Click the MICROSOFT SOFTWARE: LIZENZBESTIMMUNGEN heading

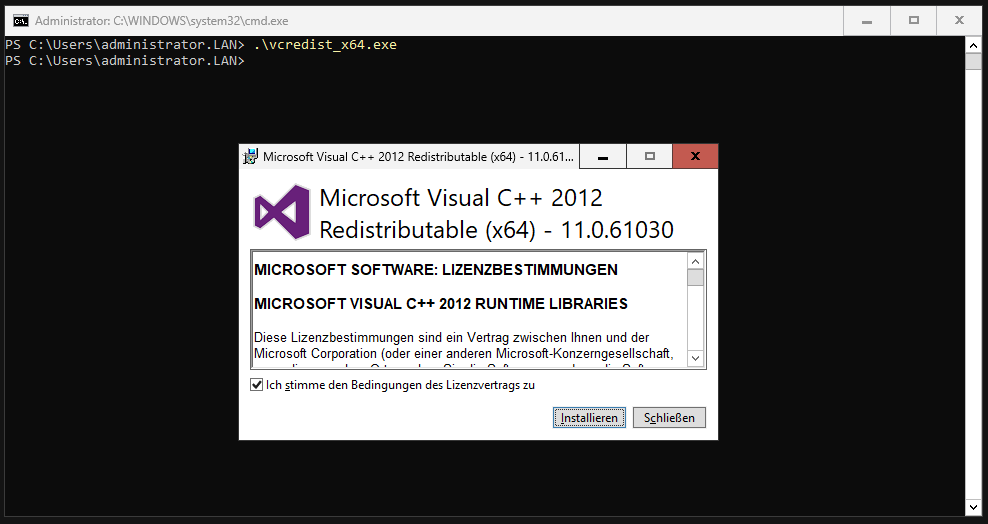[435, 270]
